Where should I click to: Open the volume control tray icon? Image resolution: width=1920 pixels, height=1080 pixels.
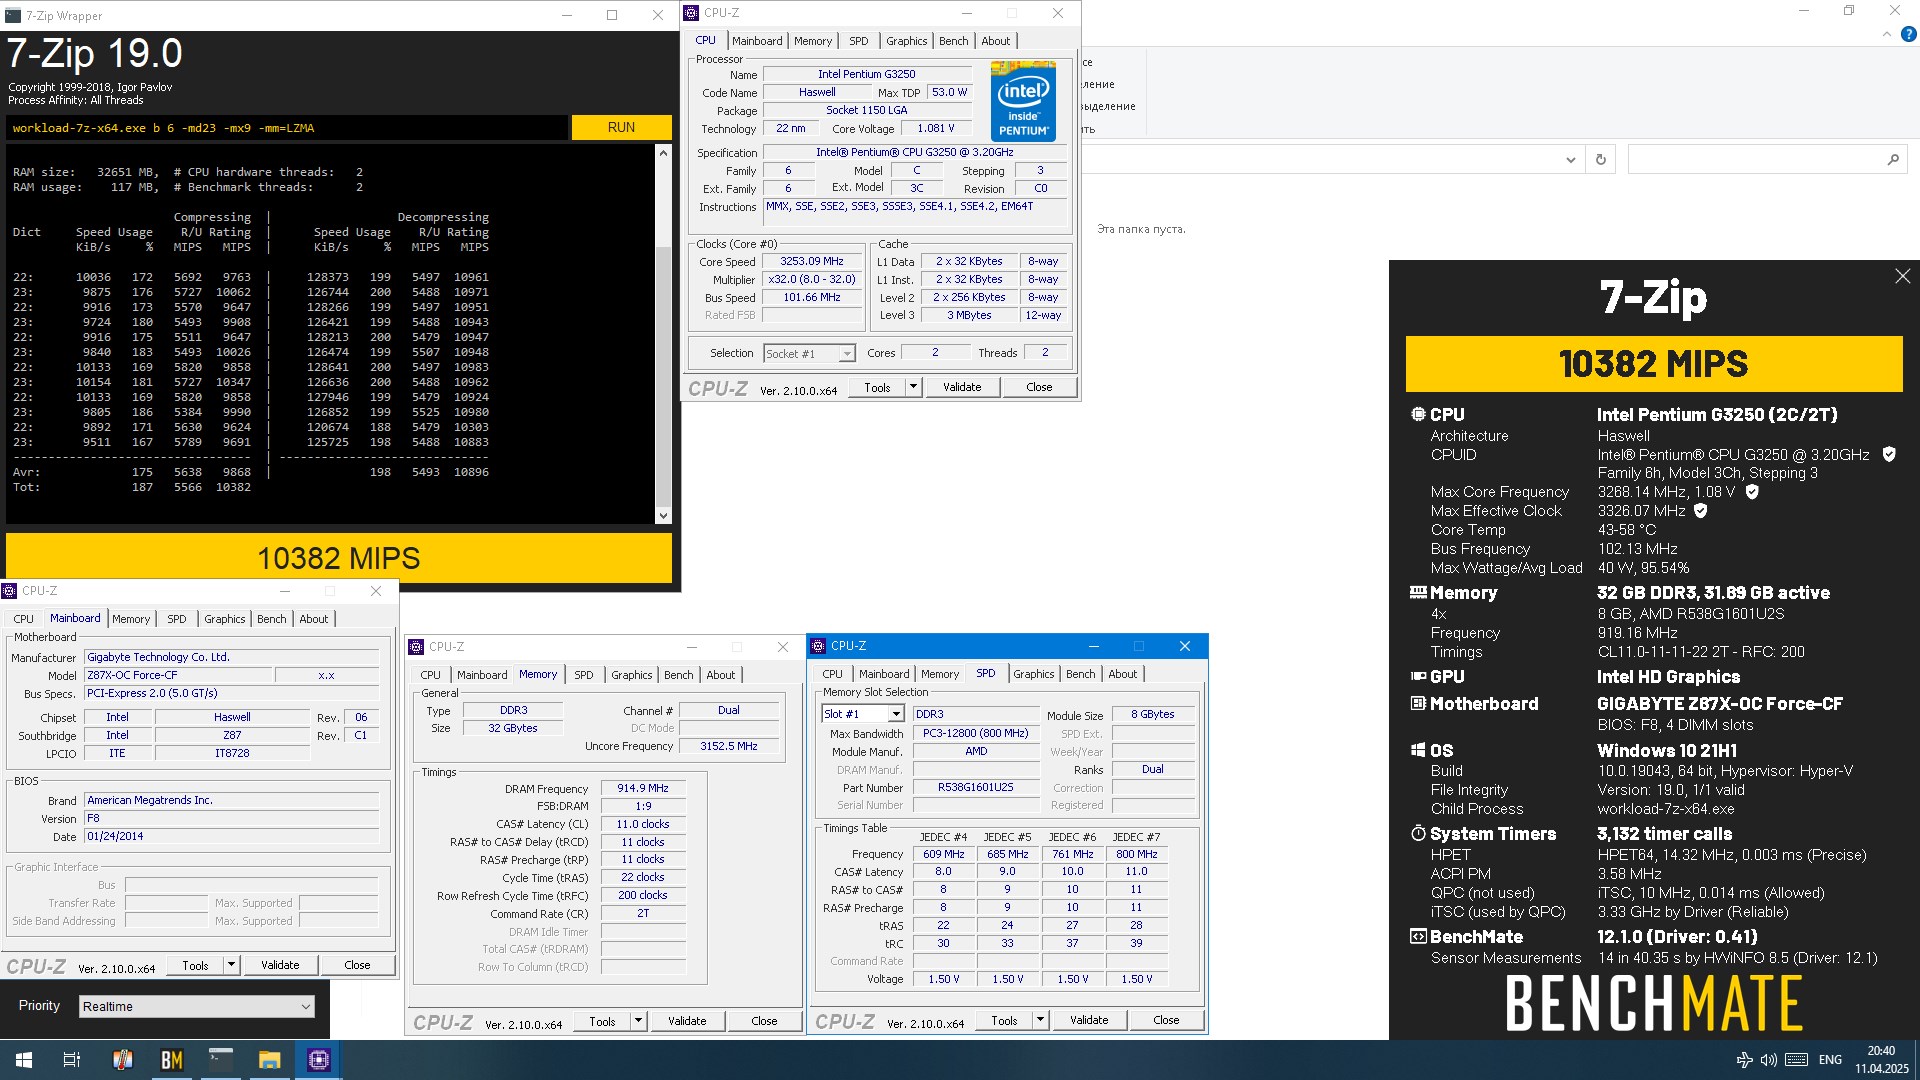click(1769, 1060)
